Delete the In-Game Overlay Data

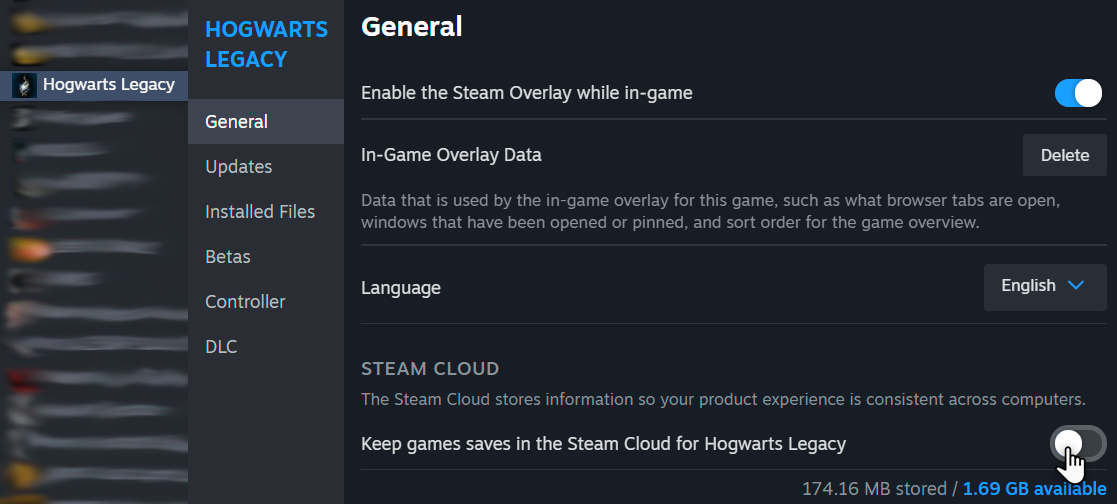[1064, 155]
